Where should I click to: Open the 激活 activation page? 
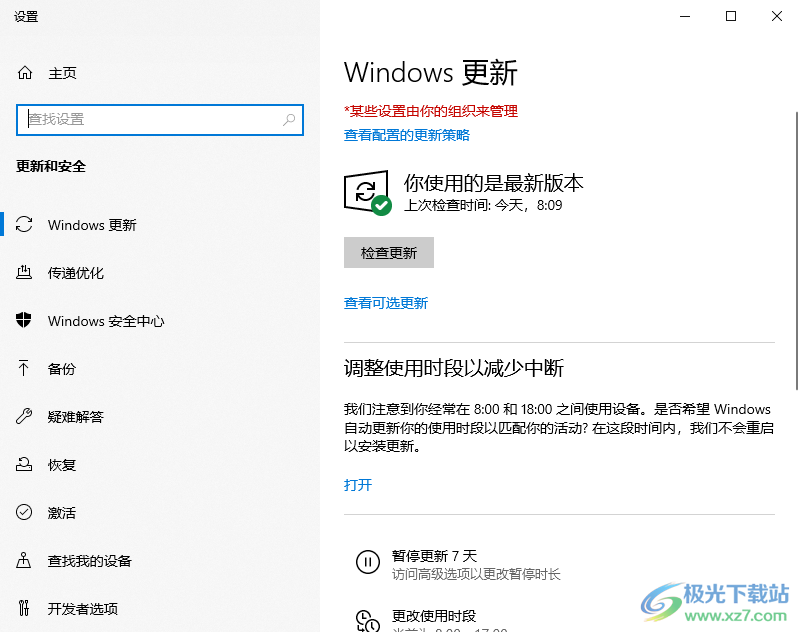click(62, 513)
